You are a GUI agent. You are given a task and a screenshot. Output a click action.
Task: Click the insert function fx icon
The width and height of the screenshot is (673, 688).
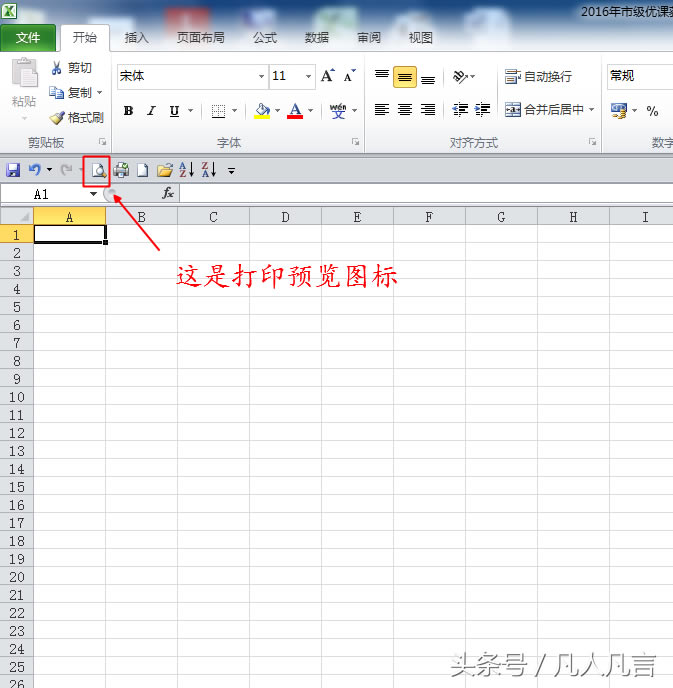click(168, 193)
